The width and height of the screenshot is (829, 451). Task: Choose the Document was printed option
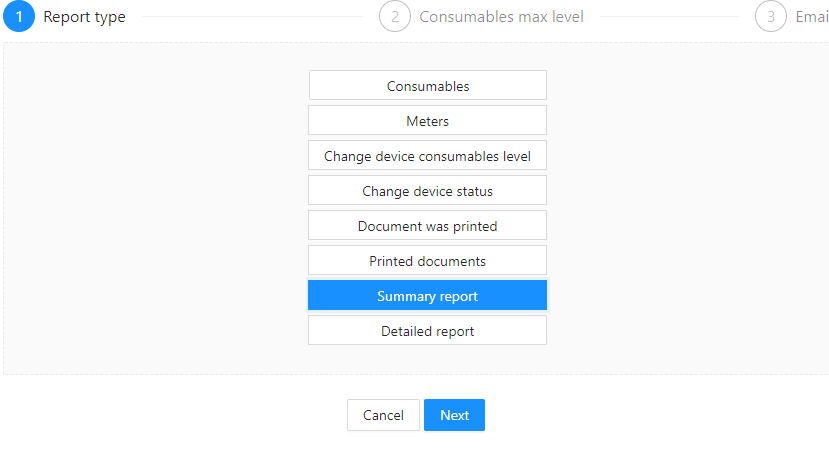(428, 225)
